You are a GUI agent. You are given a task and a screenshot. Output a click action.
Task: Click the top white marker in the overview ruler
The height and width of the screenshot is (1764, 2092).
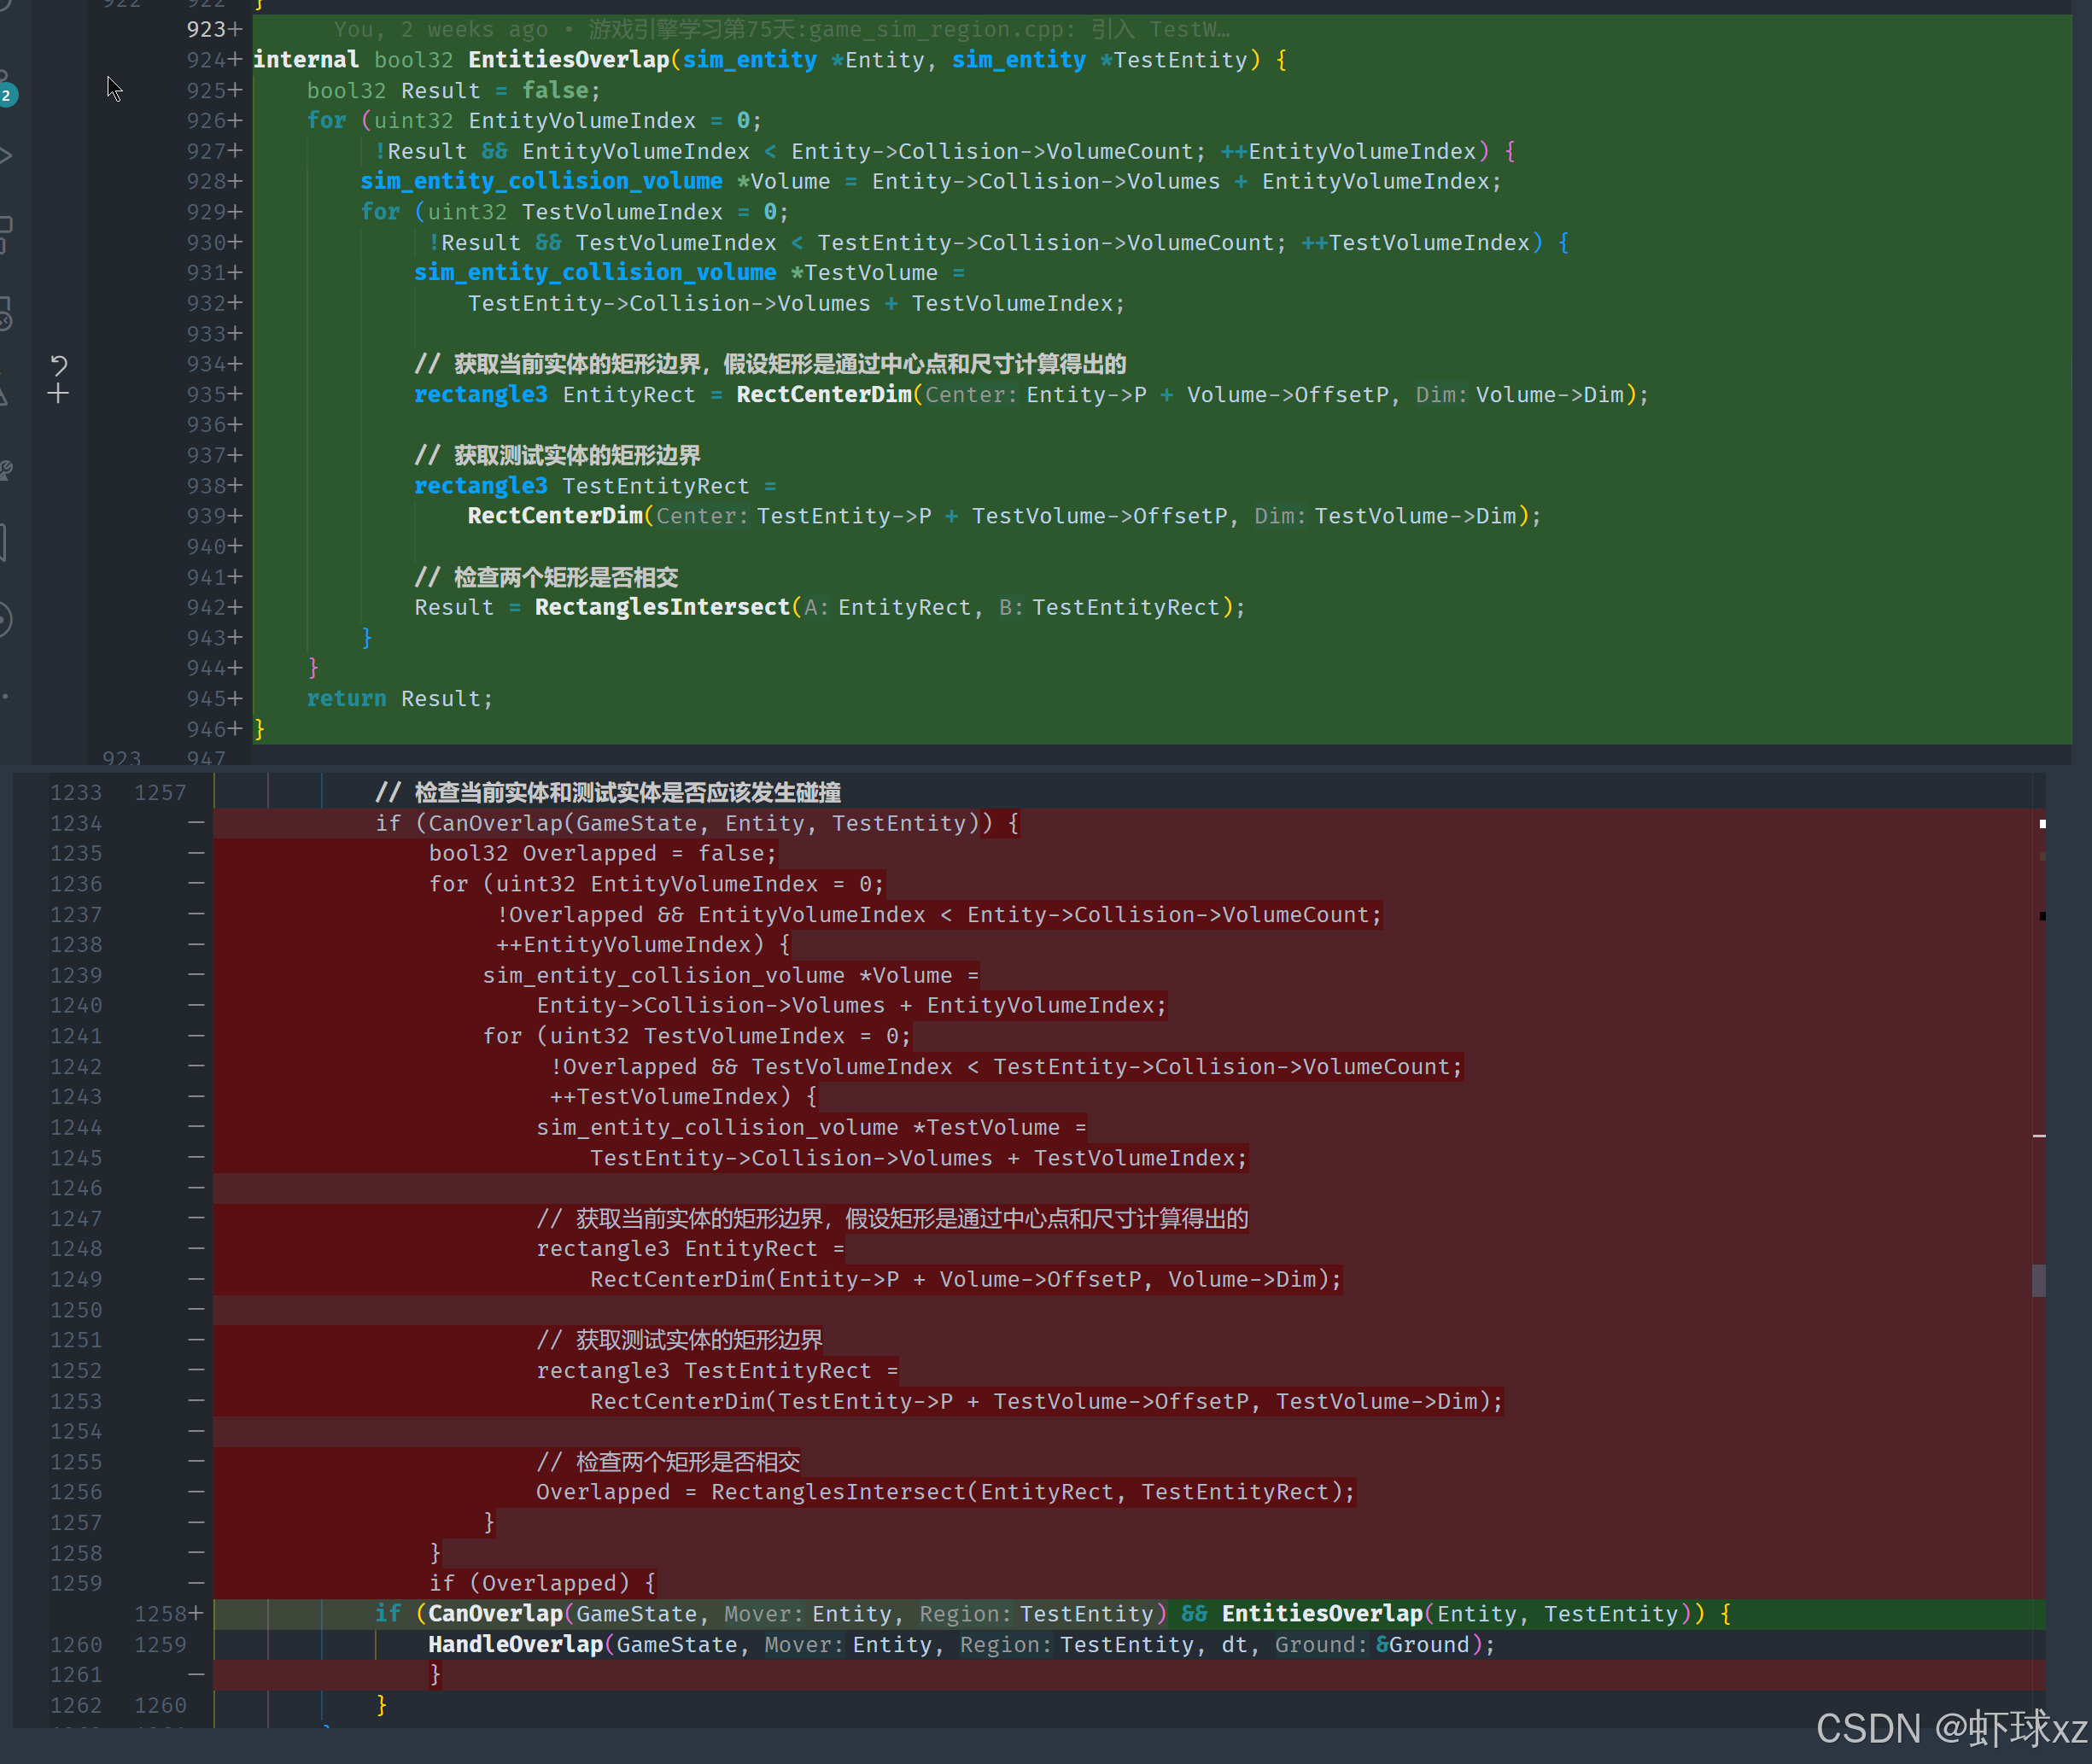click(x=2042, y=824)
